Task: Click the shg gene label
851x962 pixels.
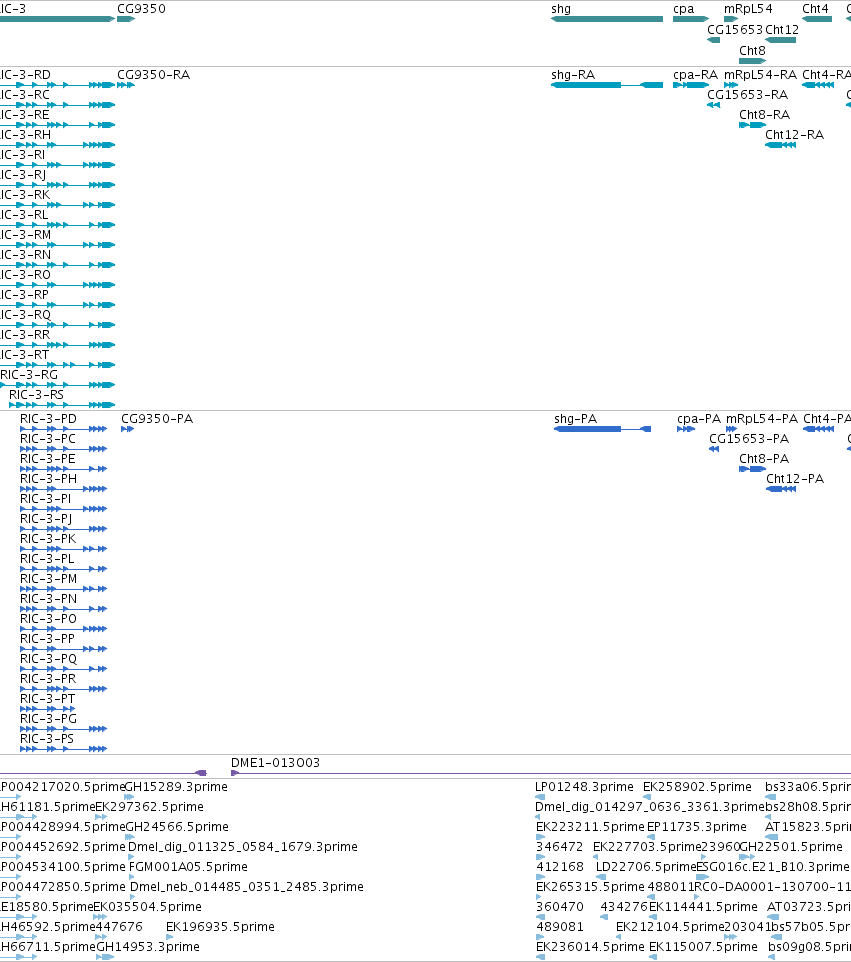Action: (561, 9)
